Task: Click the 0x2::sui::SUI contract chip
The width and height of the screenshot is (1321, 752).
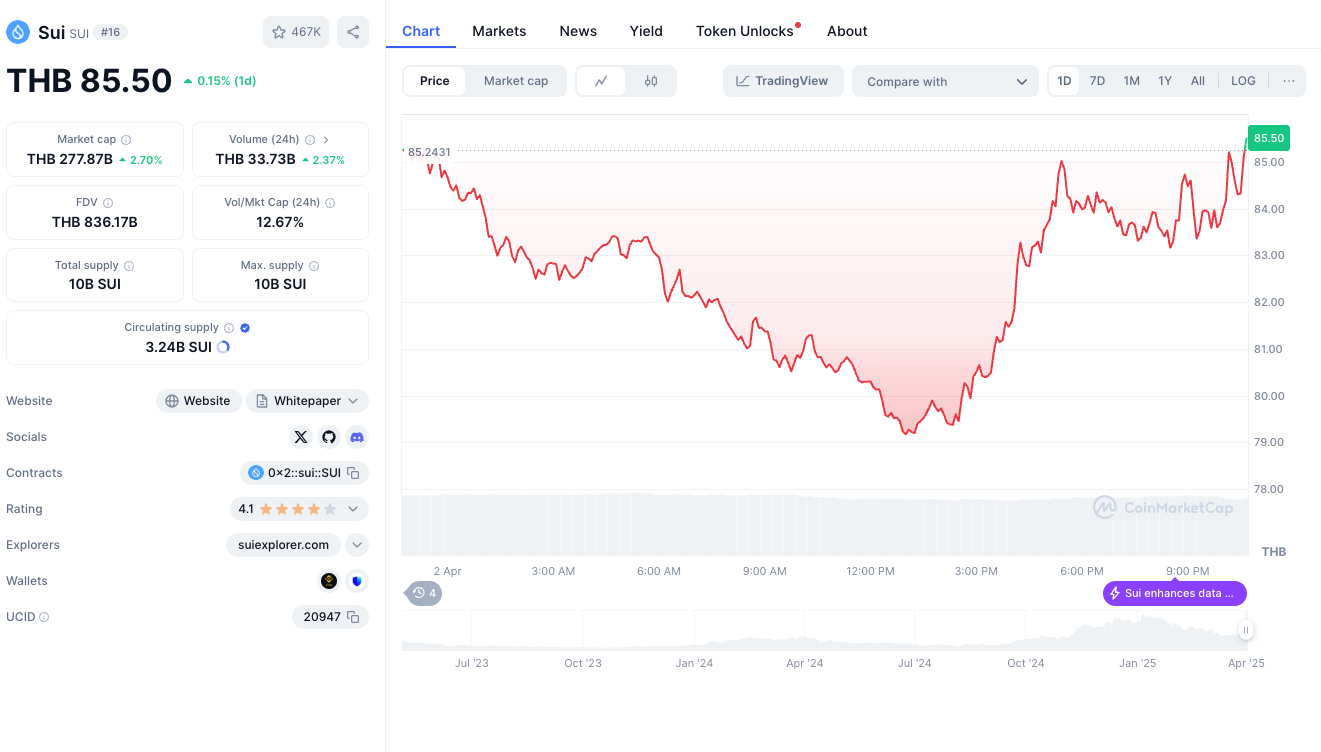Action: click(304, 473)
